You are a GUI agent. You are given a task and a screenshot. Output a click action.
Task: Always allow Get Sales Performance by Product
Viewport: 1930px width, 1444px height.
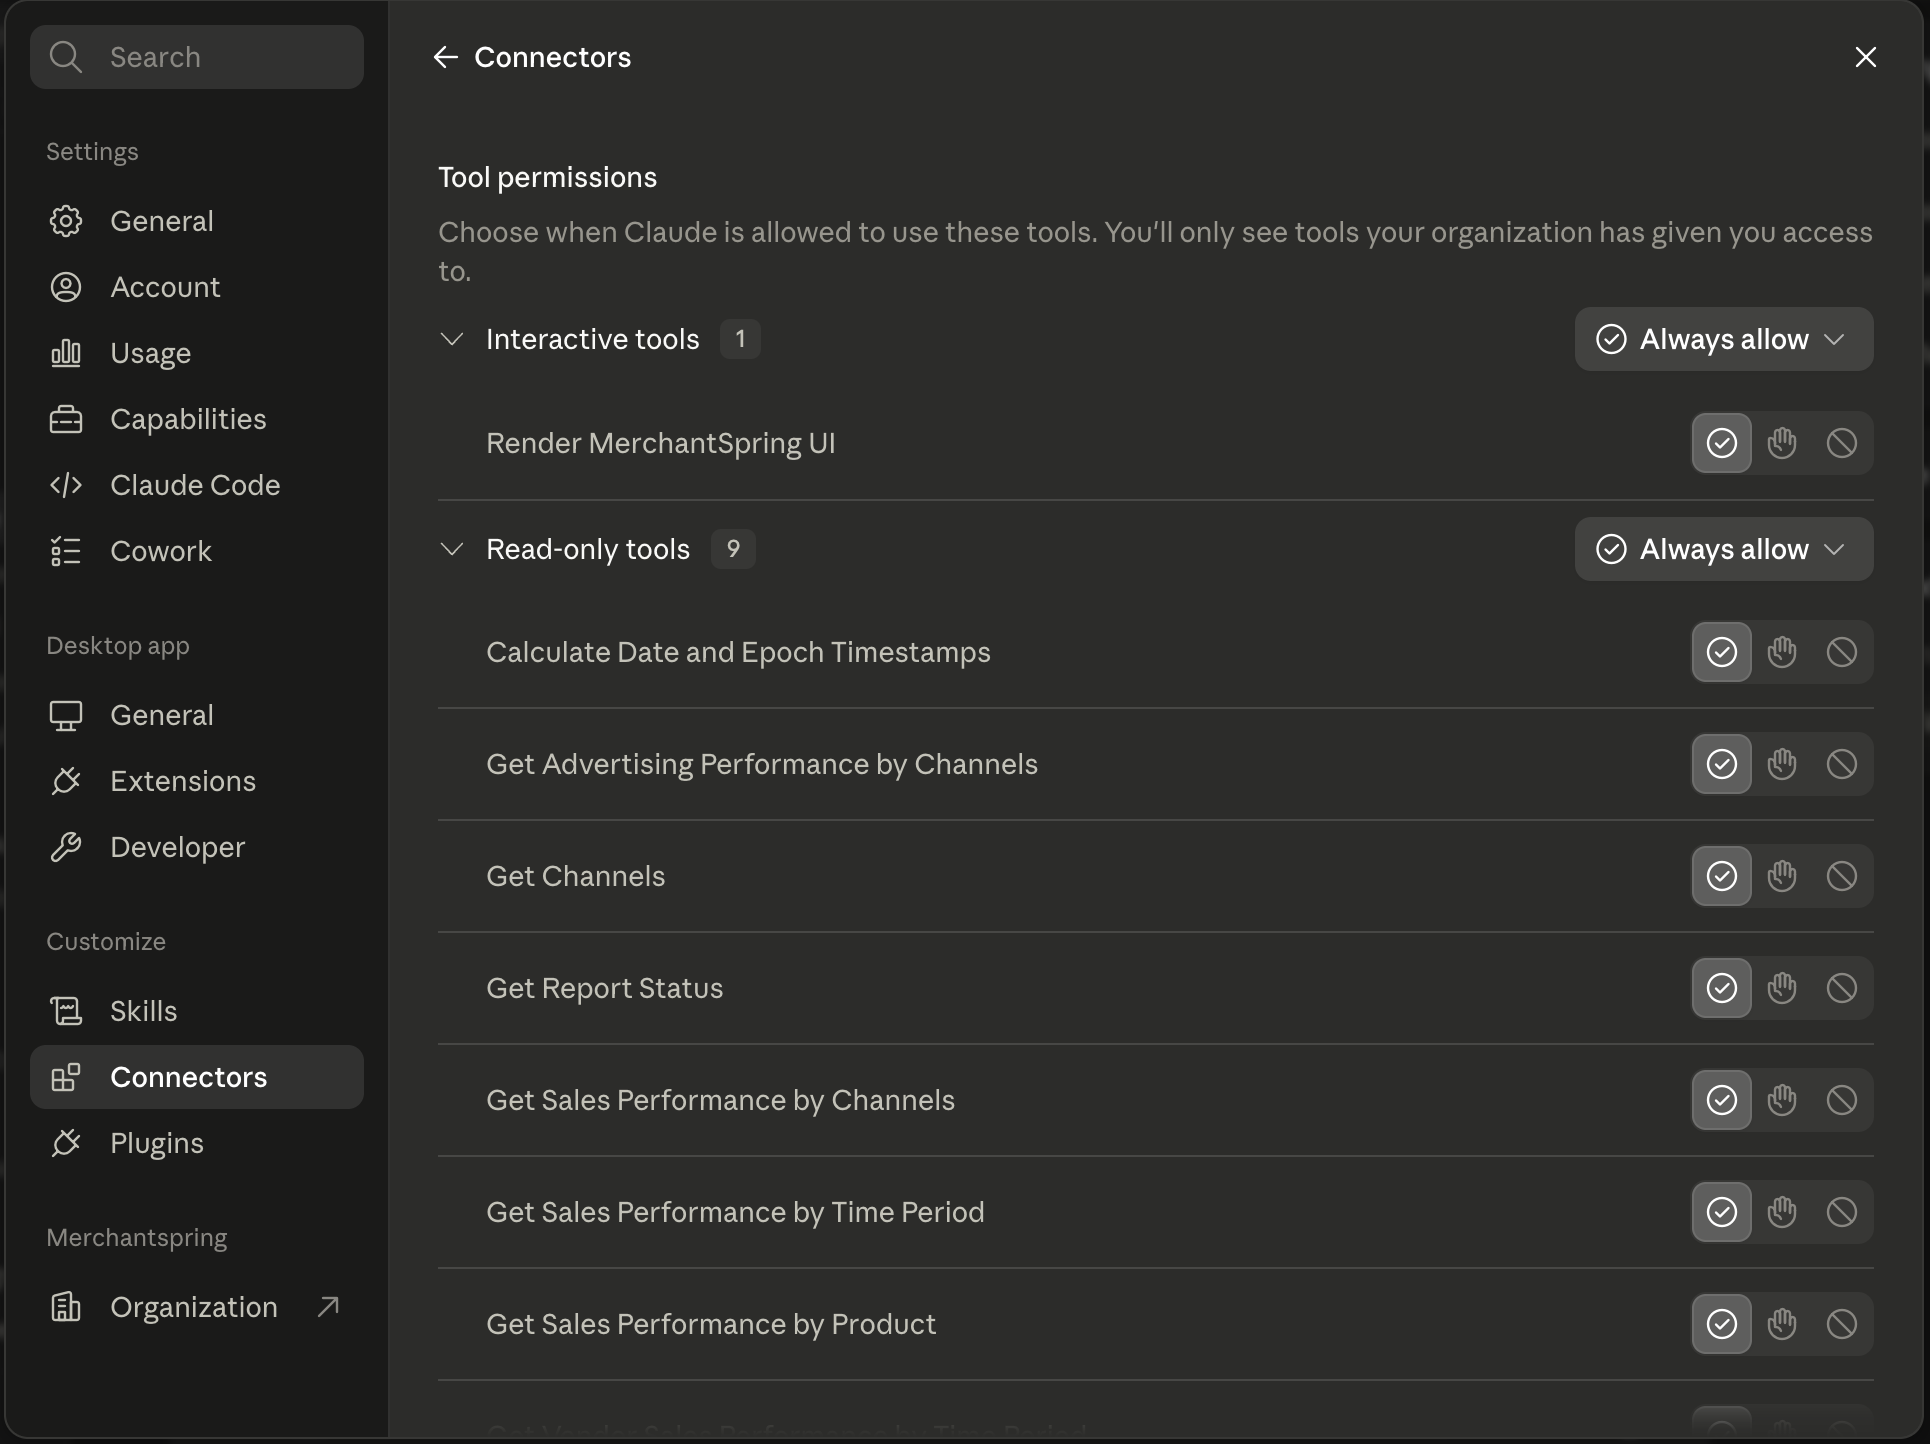(x=1722, y=1324)
